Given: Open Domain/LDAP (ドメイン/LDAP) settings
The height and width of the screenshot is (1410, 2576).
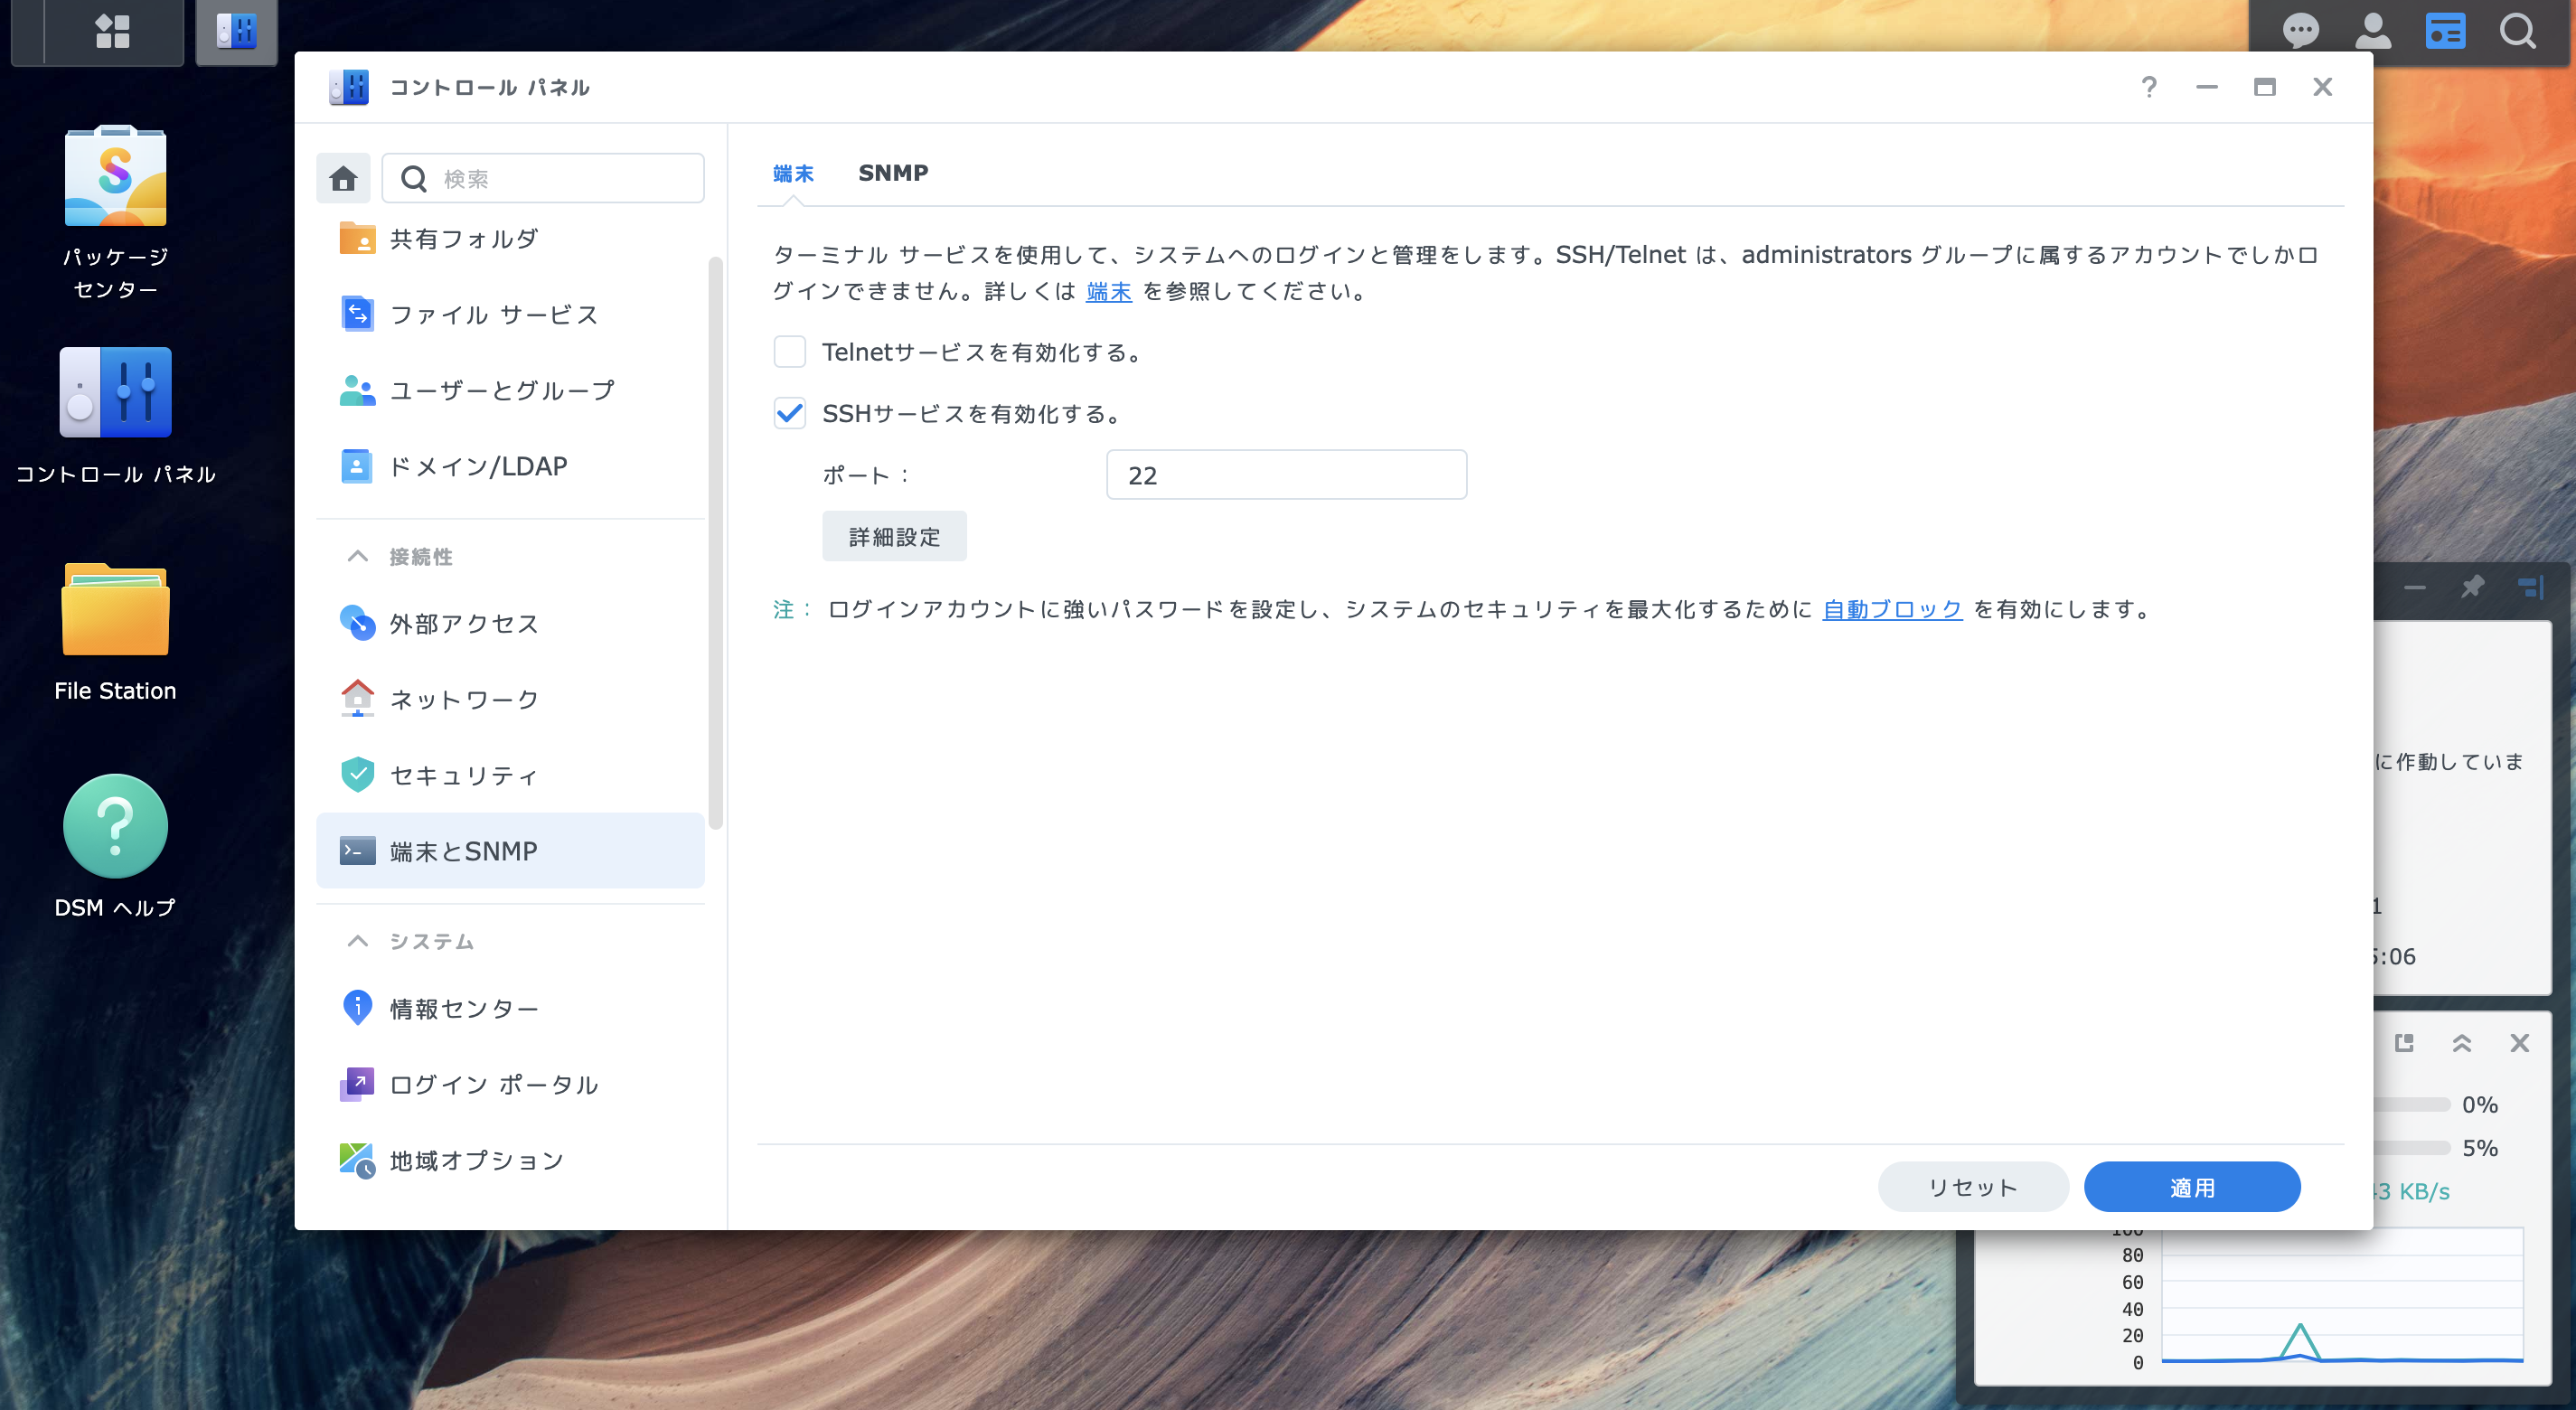Looking at the screenshot, I should pyautogui.click(x=510, y=467).
